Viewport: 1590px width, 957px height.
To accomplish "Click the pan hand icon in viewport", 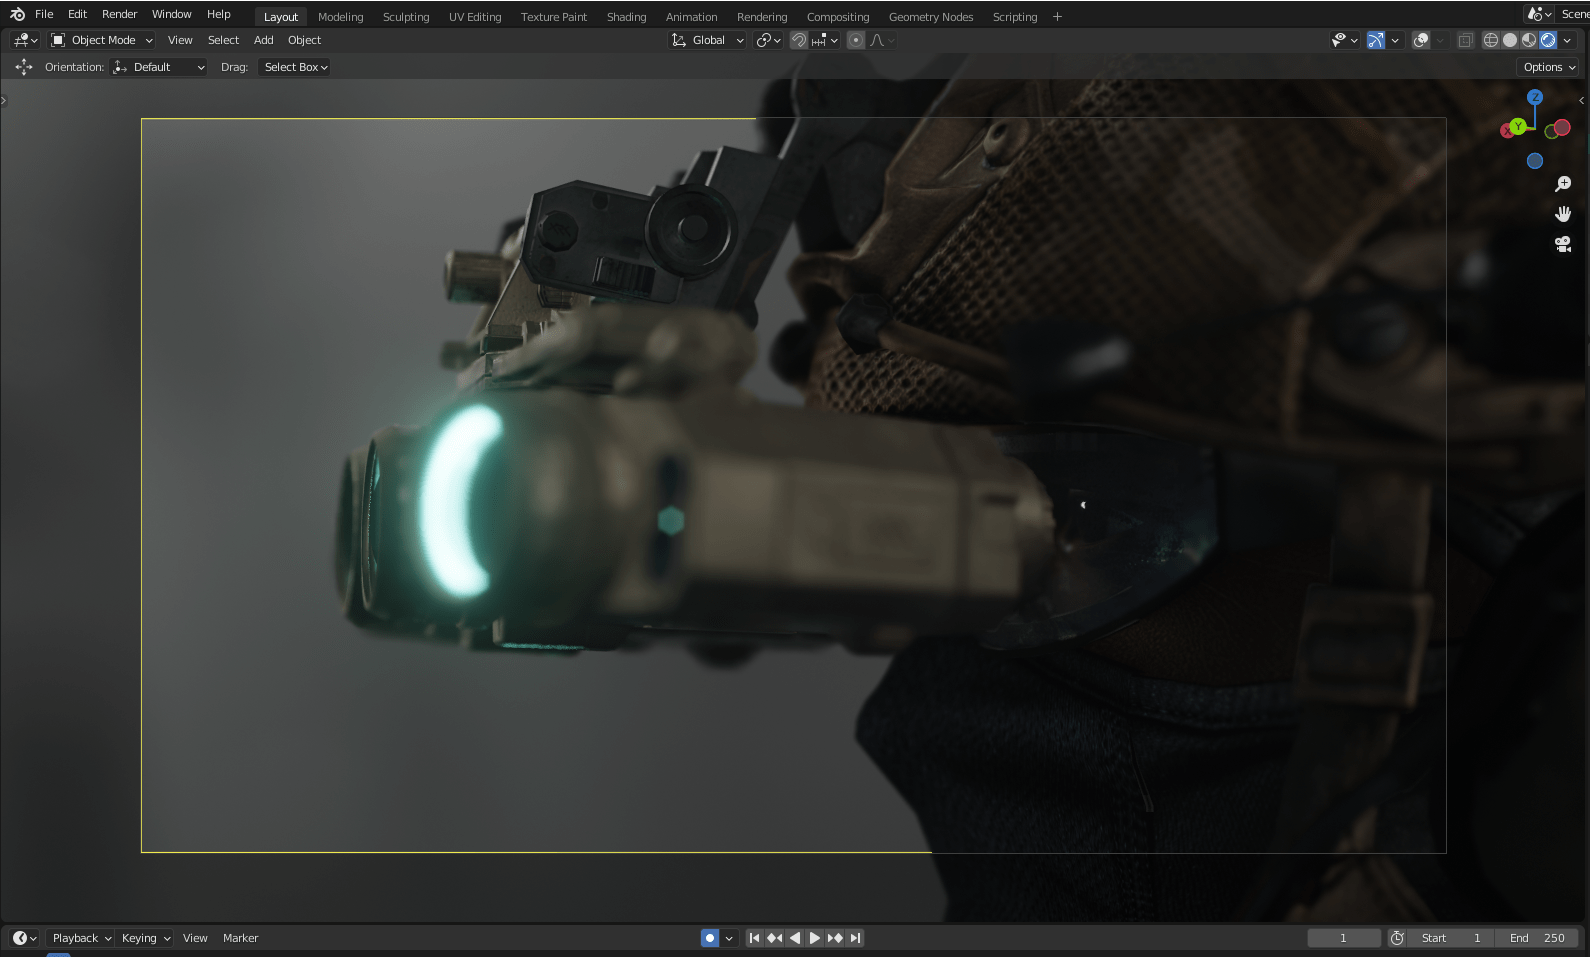I will point(1563,214).
